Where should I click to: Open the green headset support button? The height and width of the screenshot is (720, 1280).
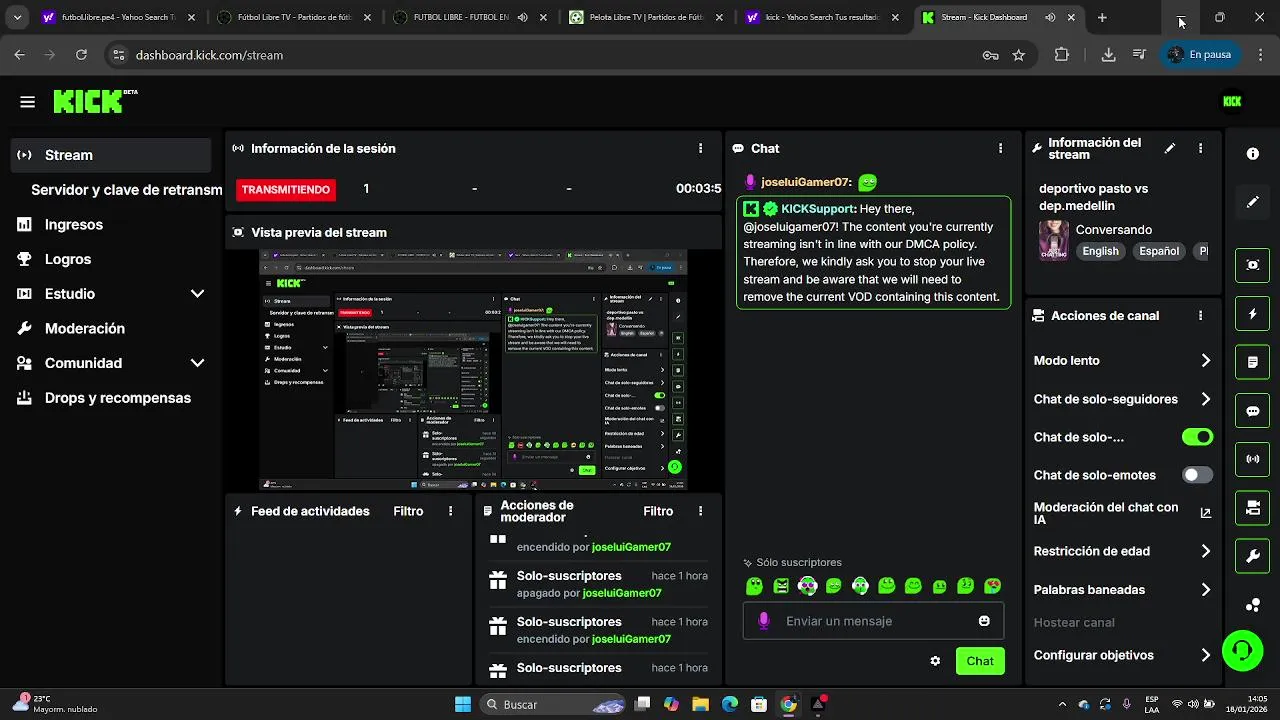click(1242, 651)
